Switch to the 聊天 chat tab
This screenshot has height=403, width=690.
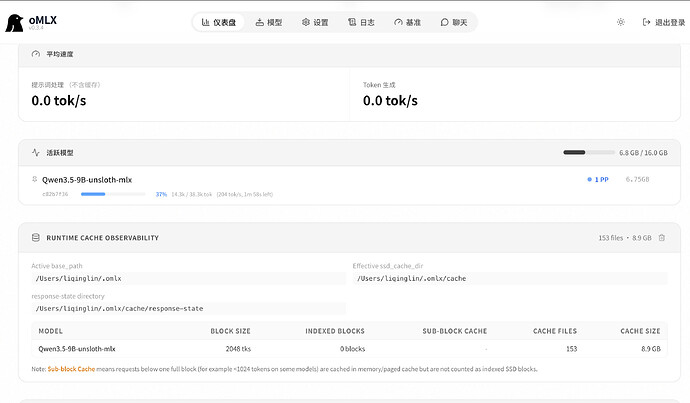[454, 22]
